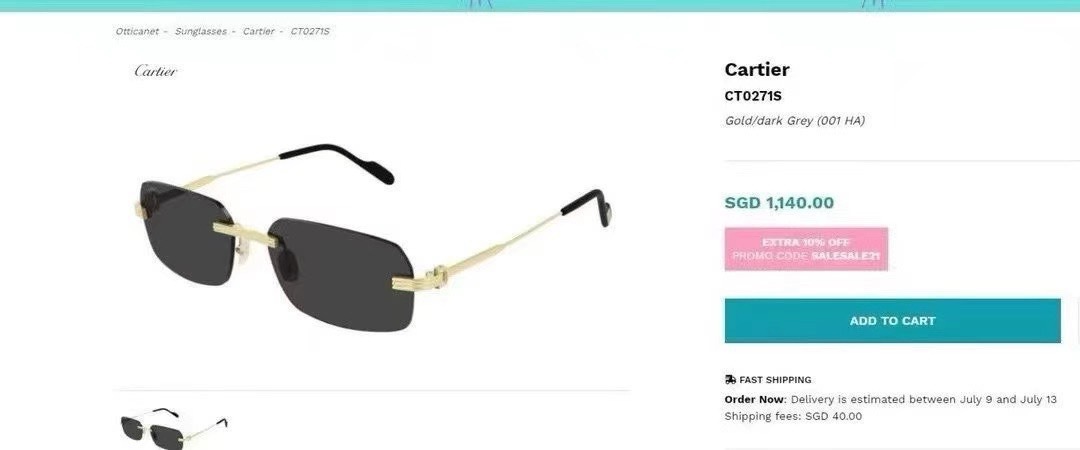Viewport: 1080px width, 450px height.
Task: Click the fast shipping truck icon
Action: pyautogui.click(x=730, y=380)
